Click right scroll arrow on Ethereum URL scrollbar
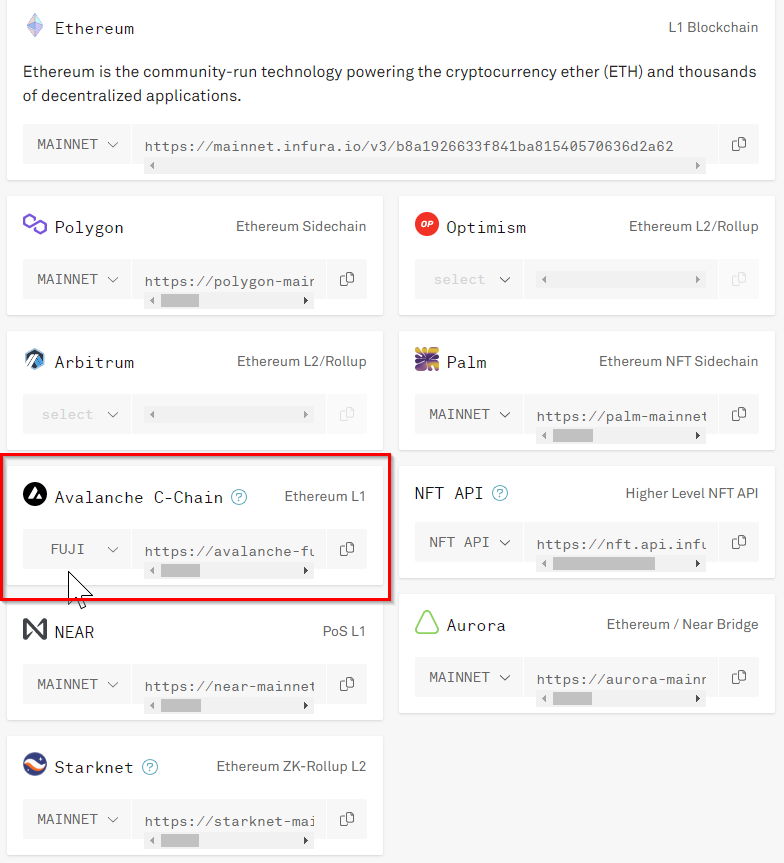This screenshot has width=784, height=863. coord(698,166)
